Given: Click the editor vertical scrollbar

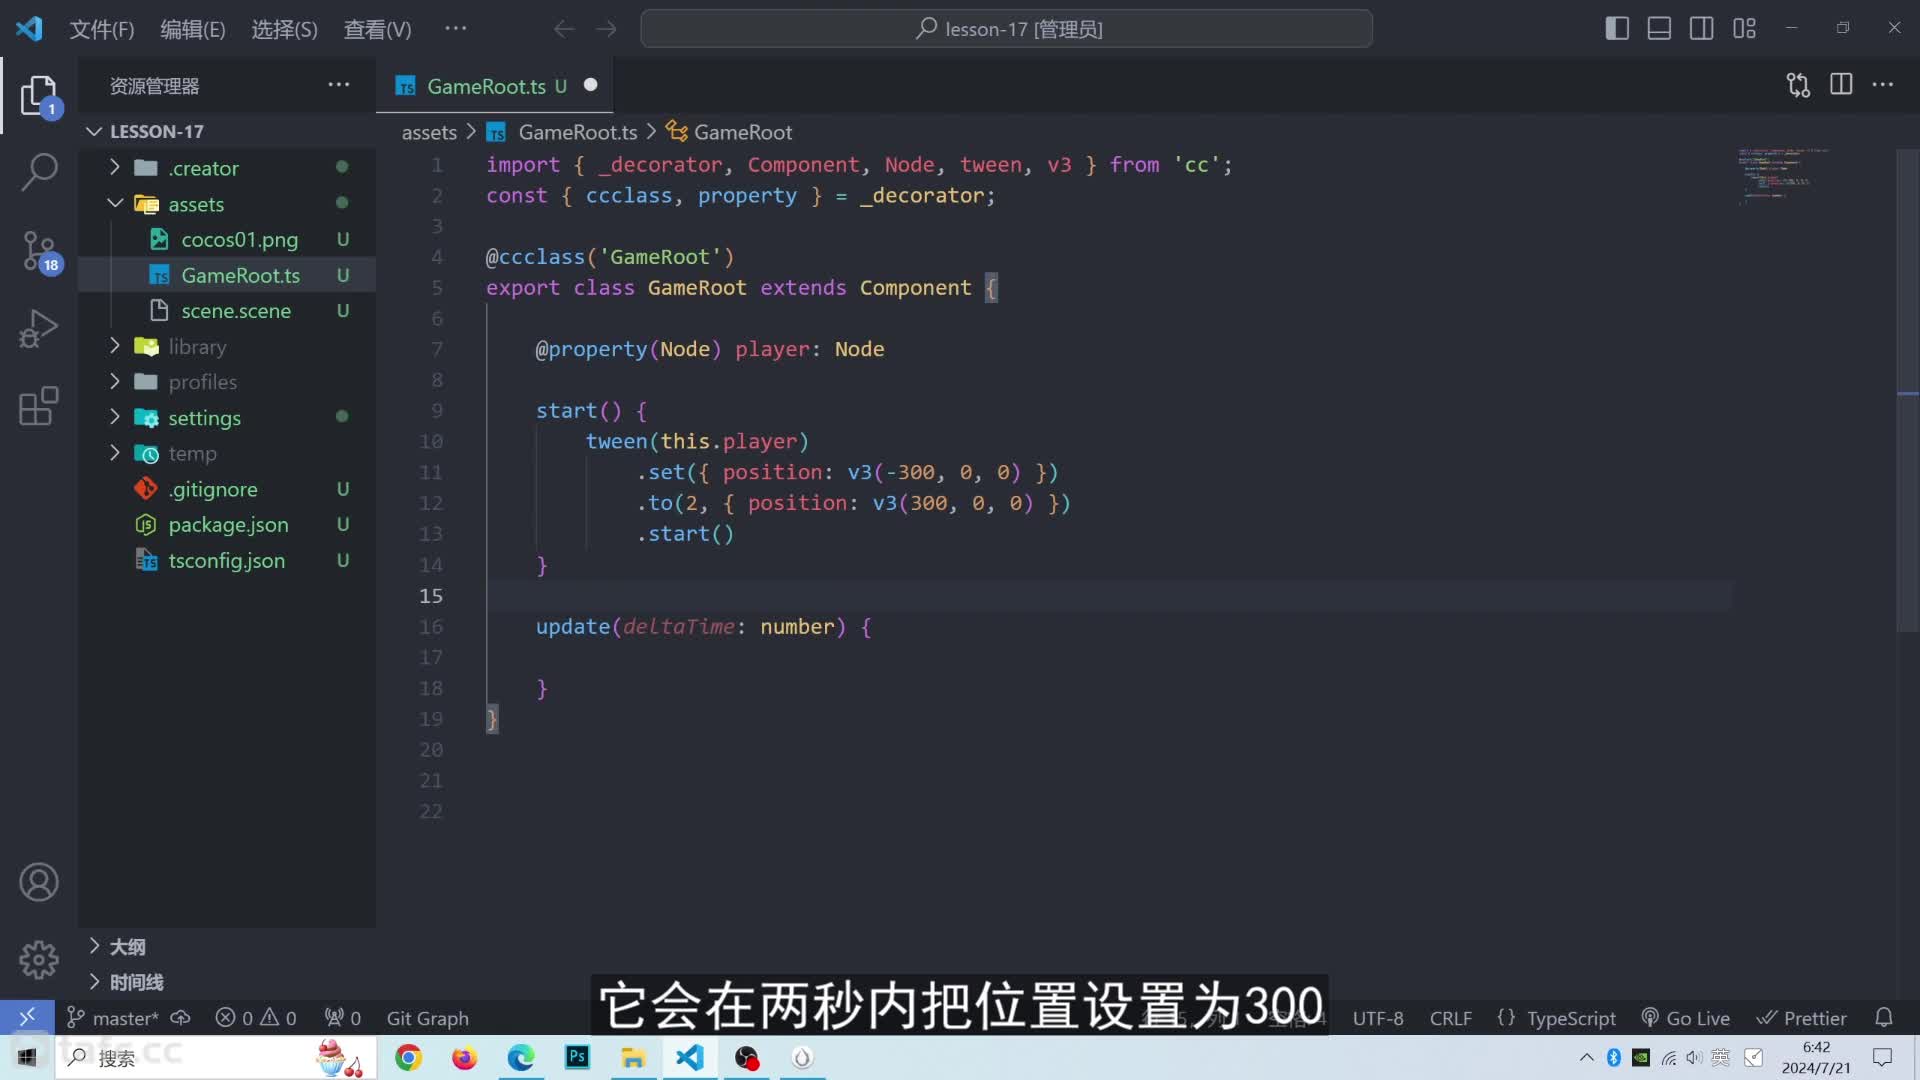Looking at the screenshot, I should coord(1908,390).
